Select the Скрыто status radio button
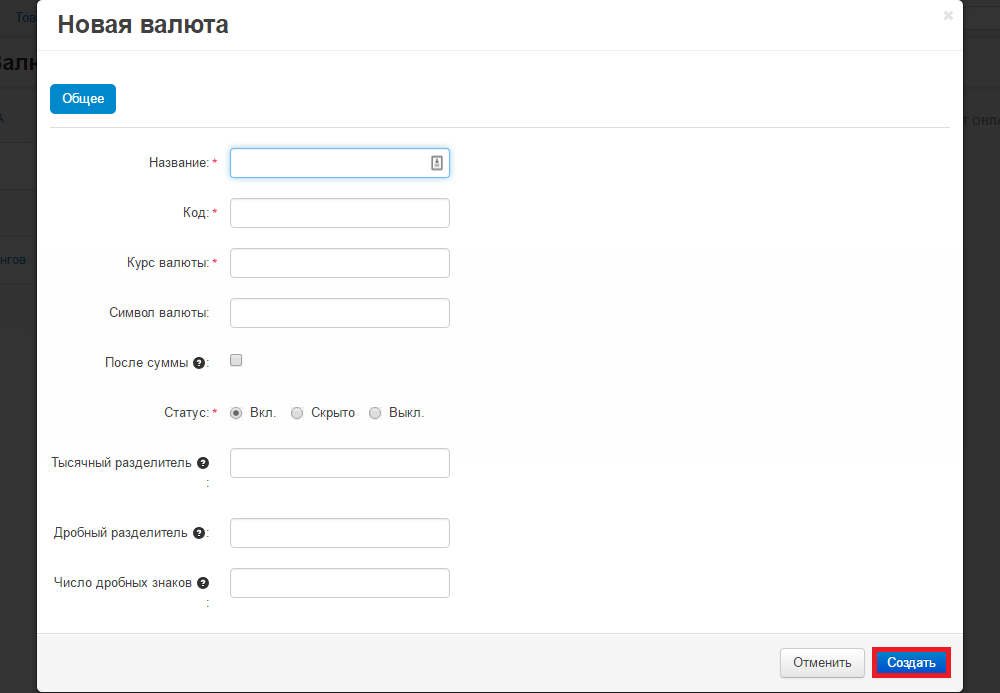 point(297,413)
